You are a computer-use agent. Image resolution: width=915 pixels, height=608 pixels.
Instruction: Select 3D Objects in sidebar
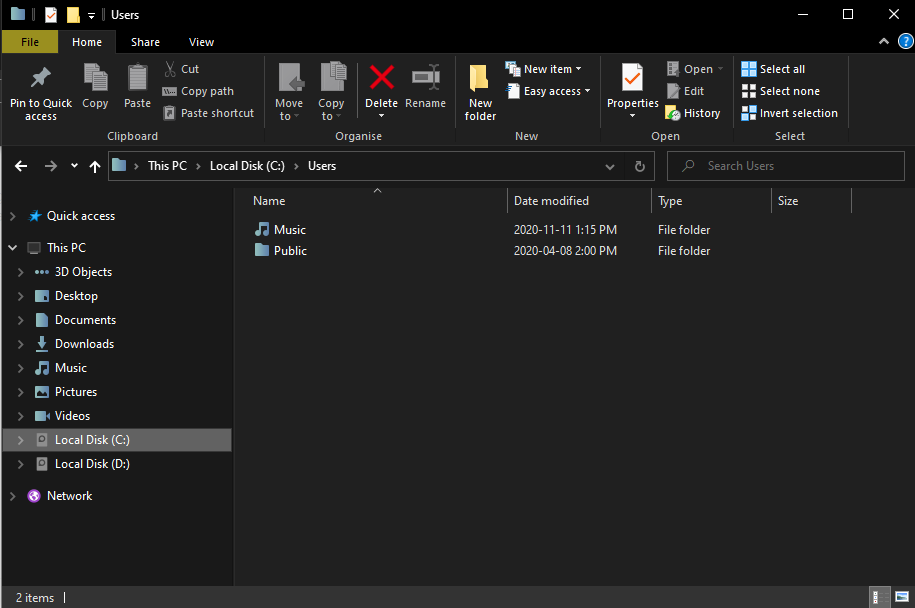click(83, 272)
